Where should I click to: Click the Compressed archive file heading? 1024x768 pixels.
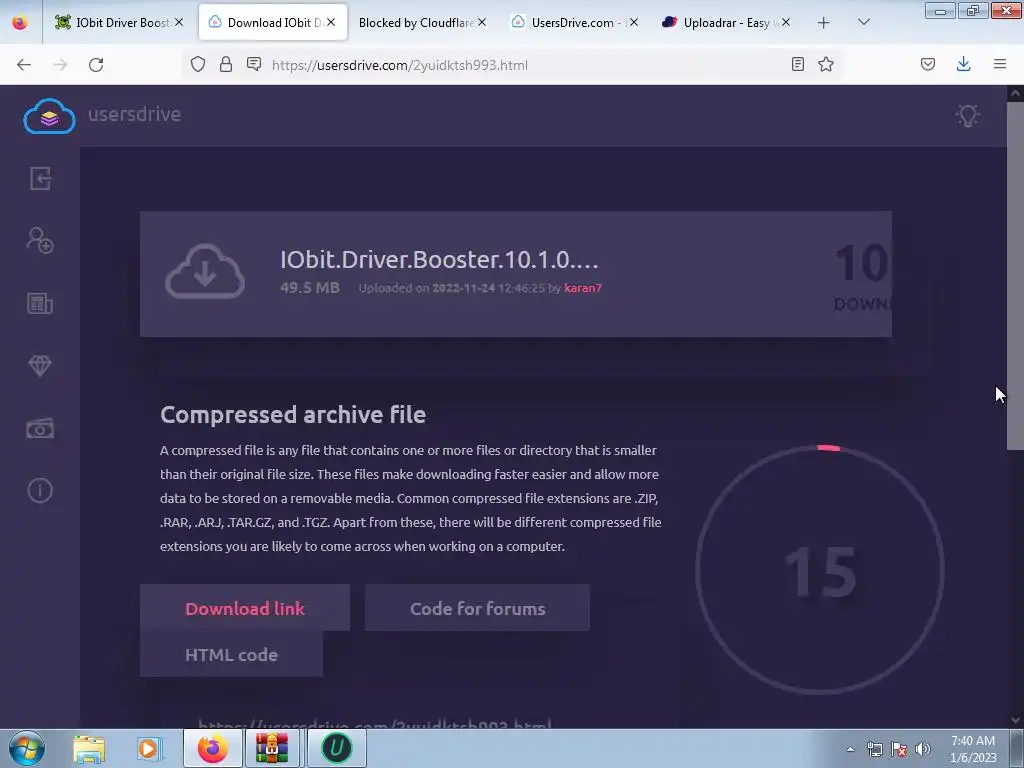coord(293,415)
